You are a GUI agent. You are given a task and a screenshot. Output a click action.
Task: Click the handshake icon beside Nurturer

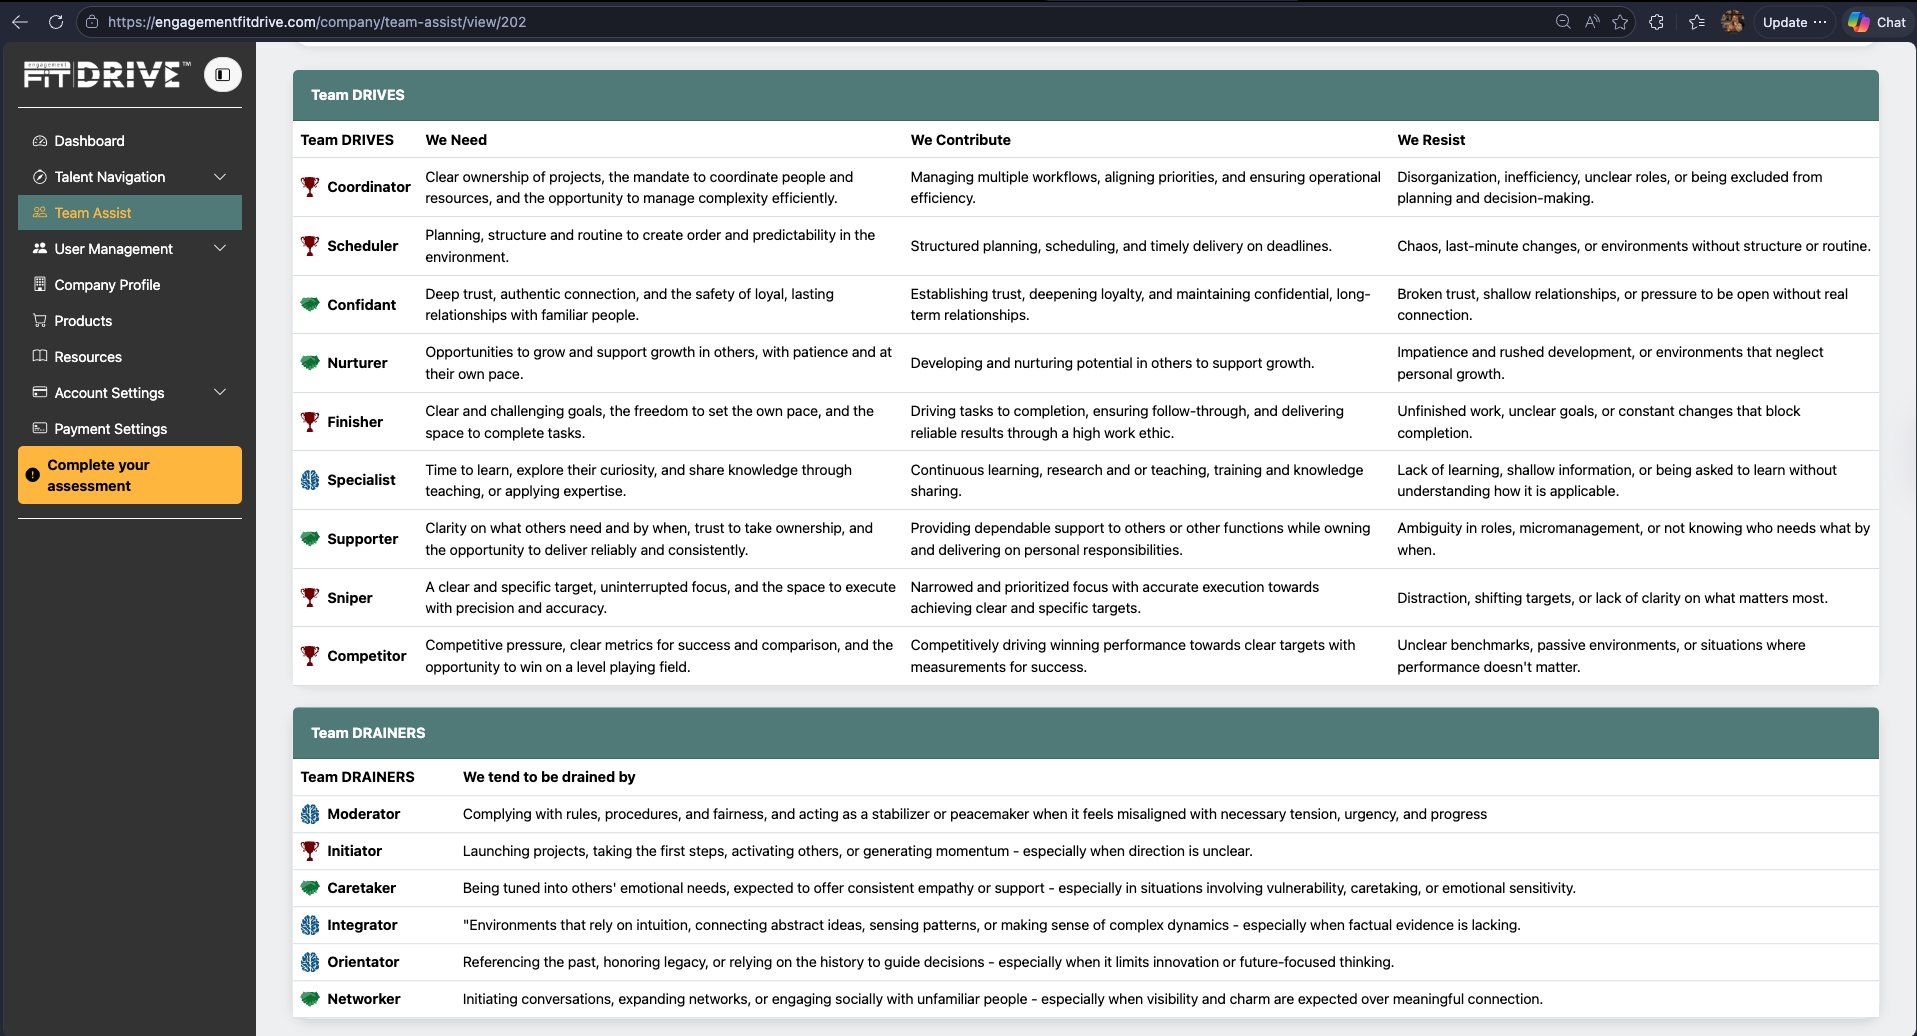[x=310, y=363]
